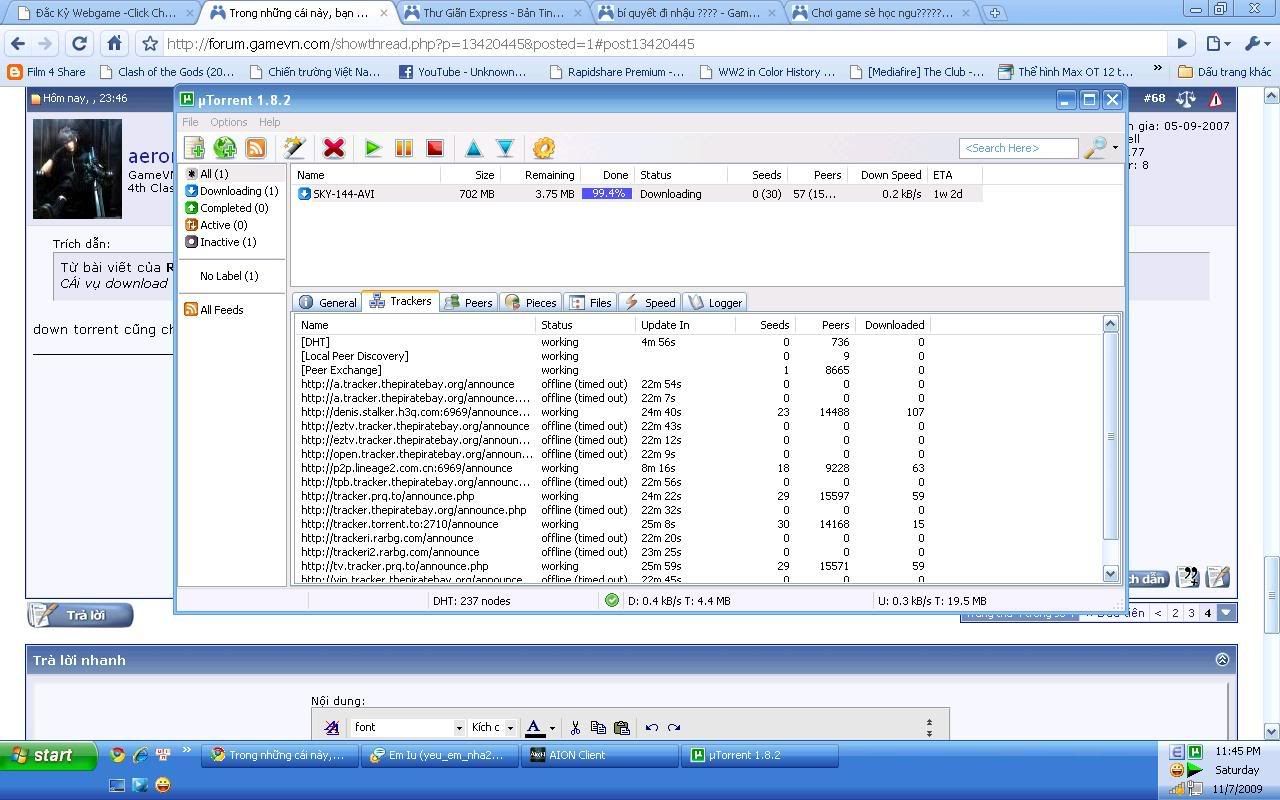
Task: Select the SKY-144-AVI torrent row
Action: pyautogui.click(x=637, y=194)
